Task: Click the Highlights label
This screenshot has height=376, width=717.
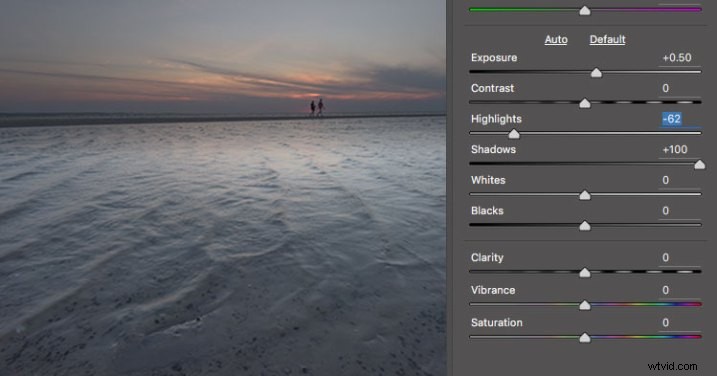Action: (496, 119)
